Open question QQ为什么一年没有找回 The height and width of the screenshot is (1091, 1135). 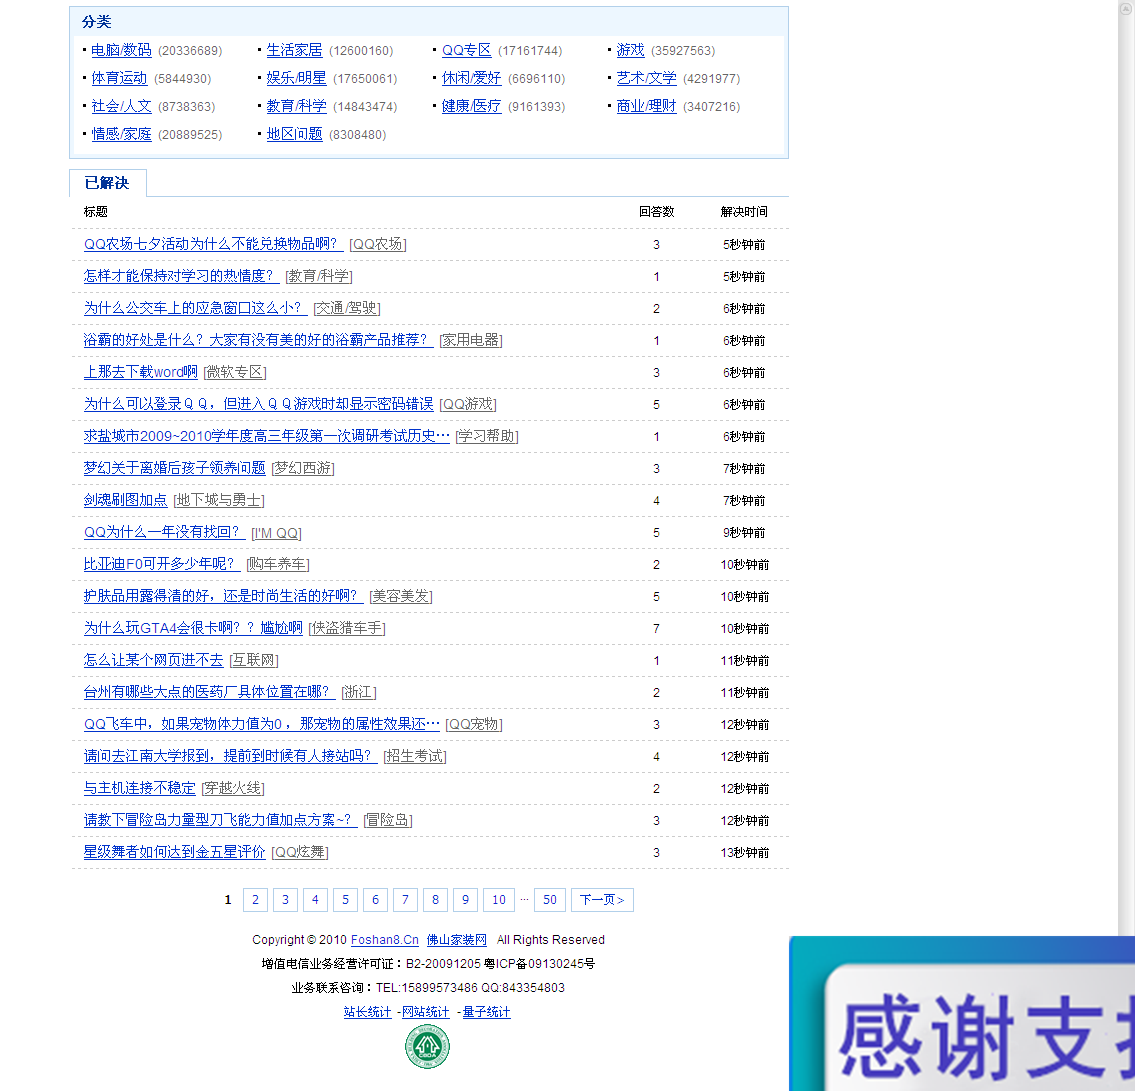point(164,532)
